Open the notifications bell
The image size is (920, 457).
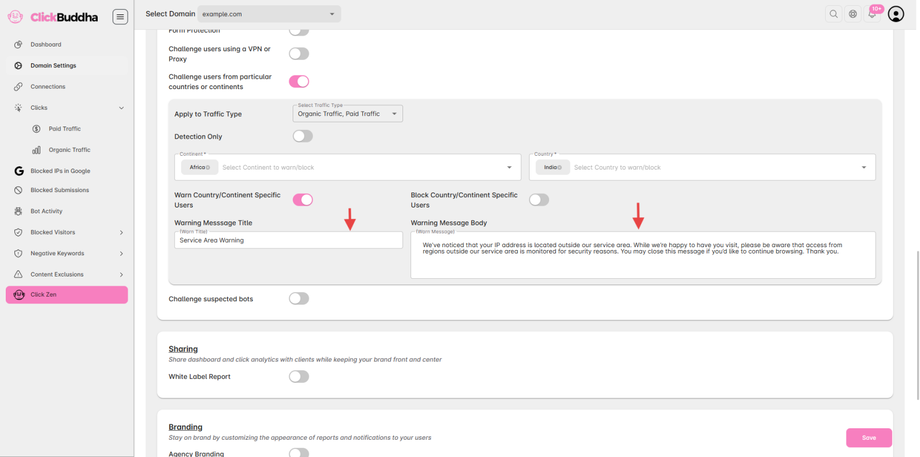[872, 14]
